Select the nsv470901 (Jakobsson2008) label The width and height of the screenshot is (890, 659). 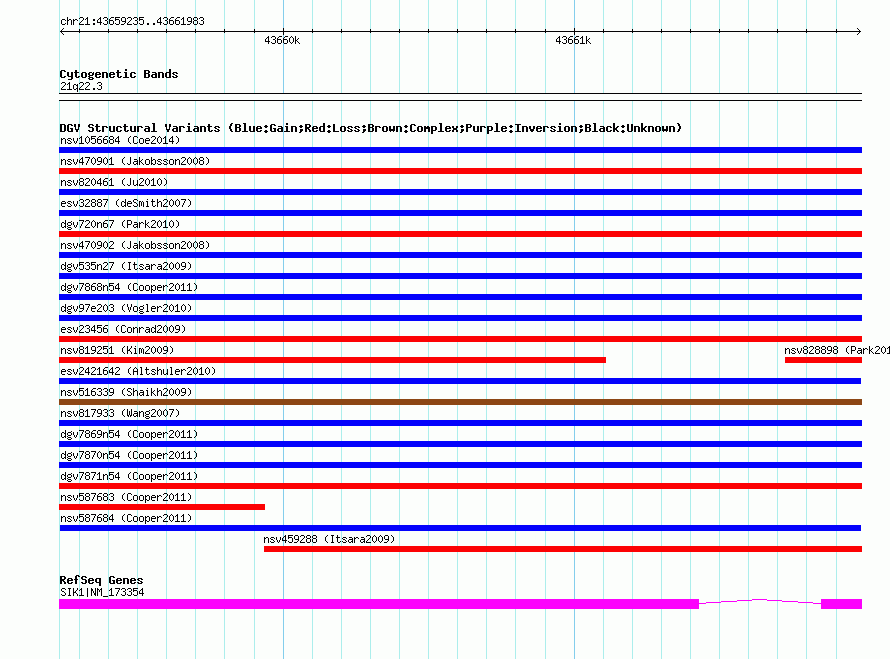pyautogui.click(x=135, y=161)
